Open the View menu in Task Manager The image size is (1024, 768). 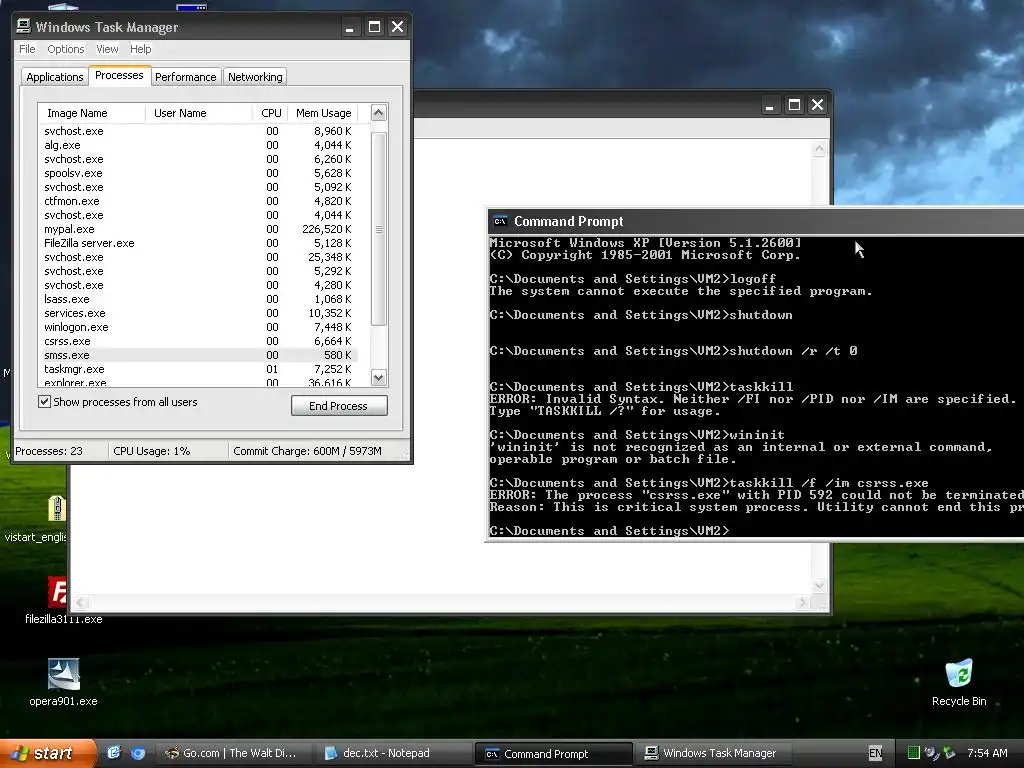[107, 49]
